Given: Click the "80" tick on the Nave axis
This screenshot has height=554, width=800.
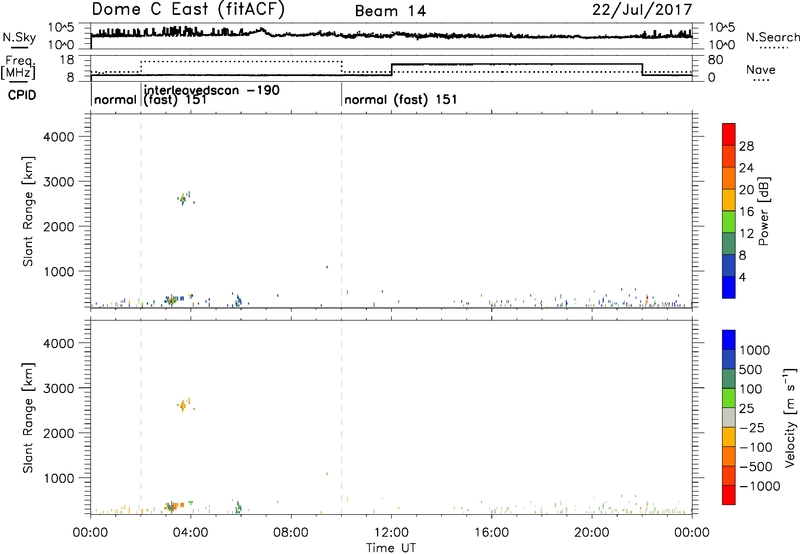Looking at the screenshot, I should pos(715,60).
